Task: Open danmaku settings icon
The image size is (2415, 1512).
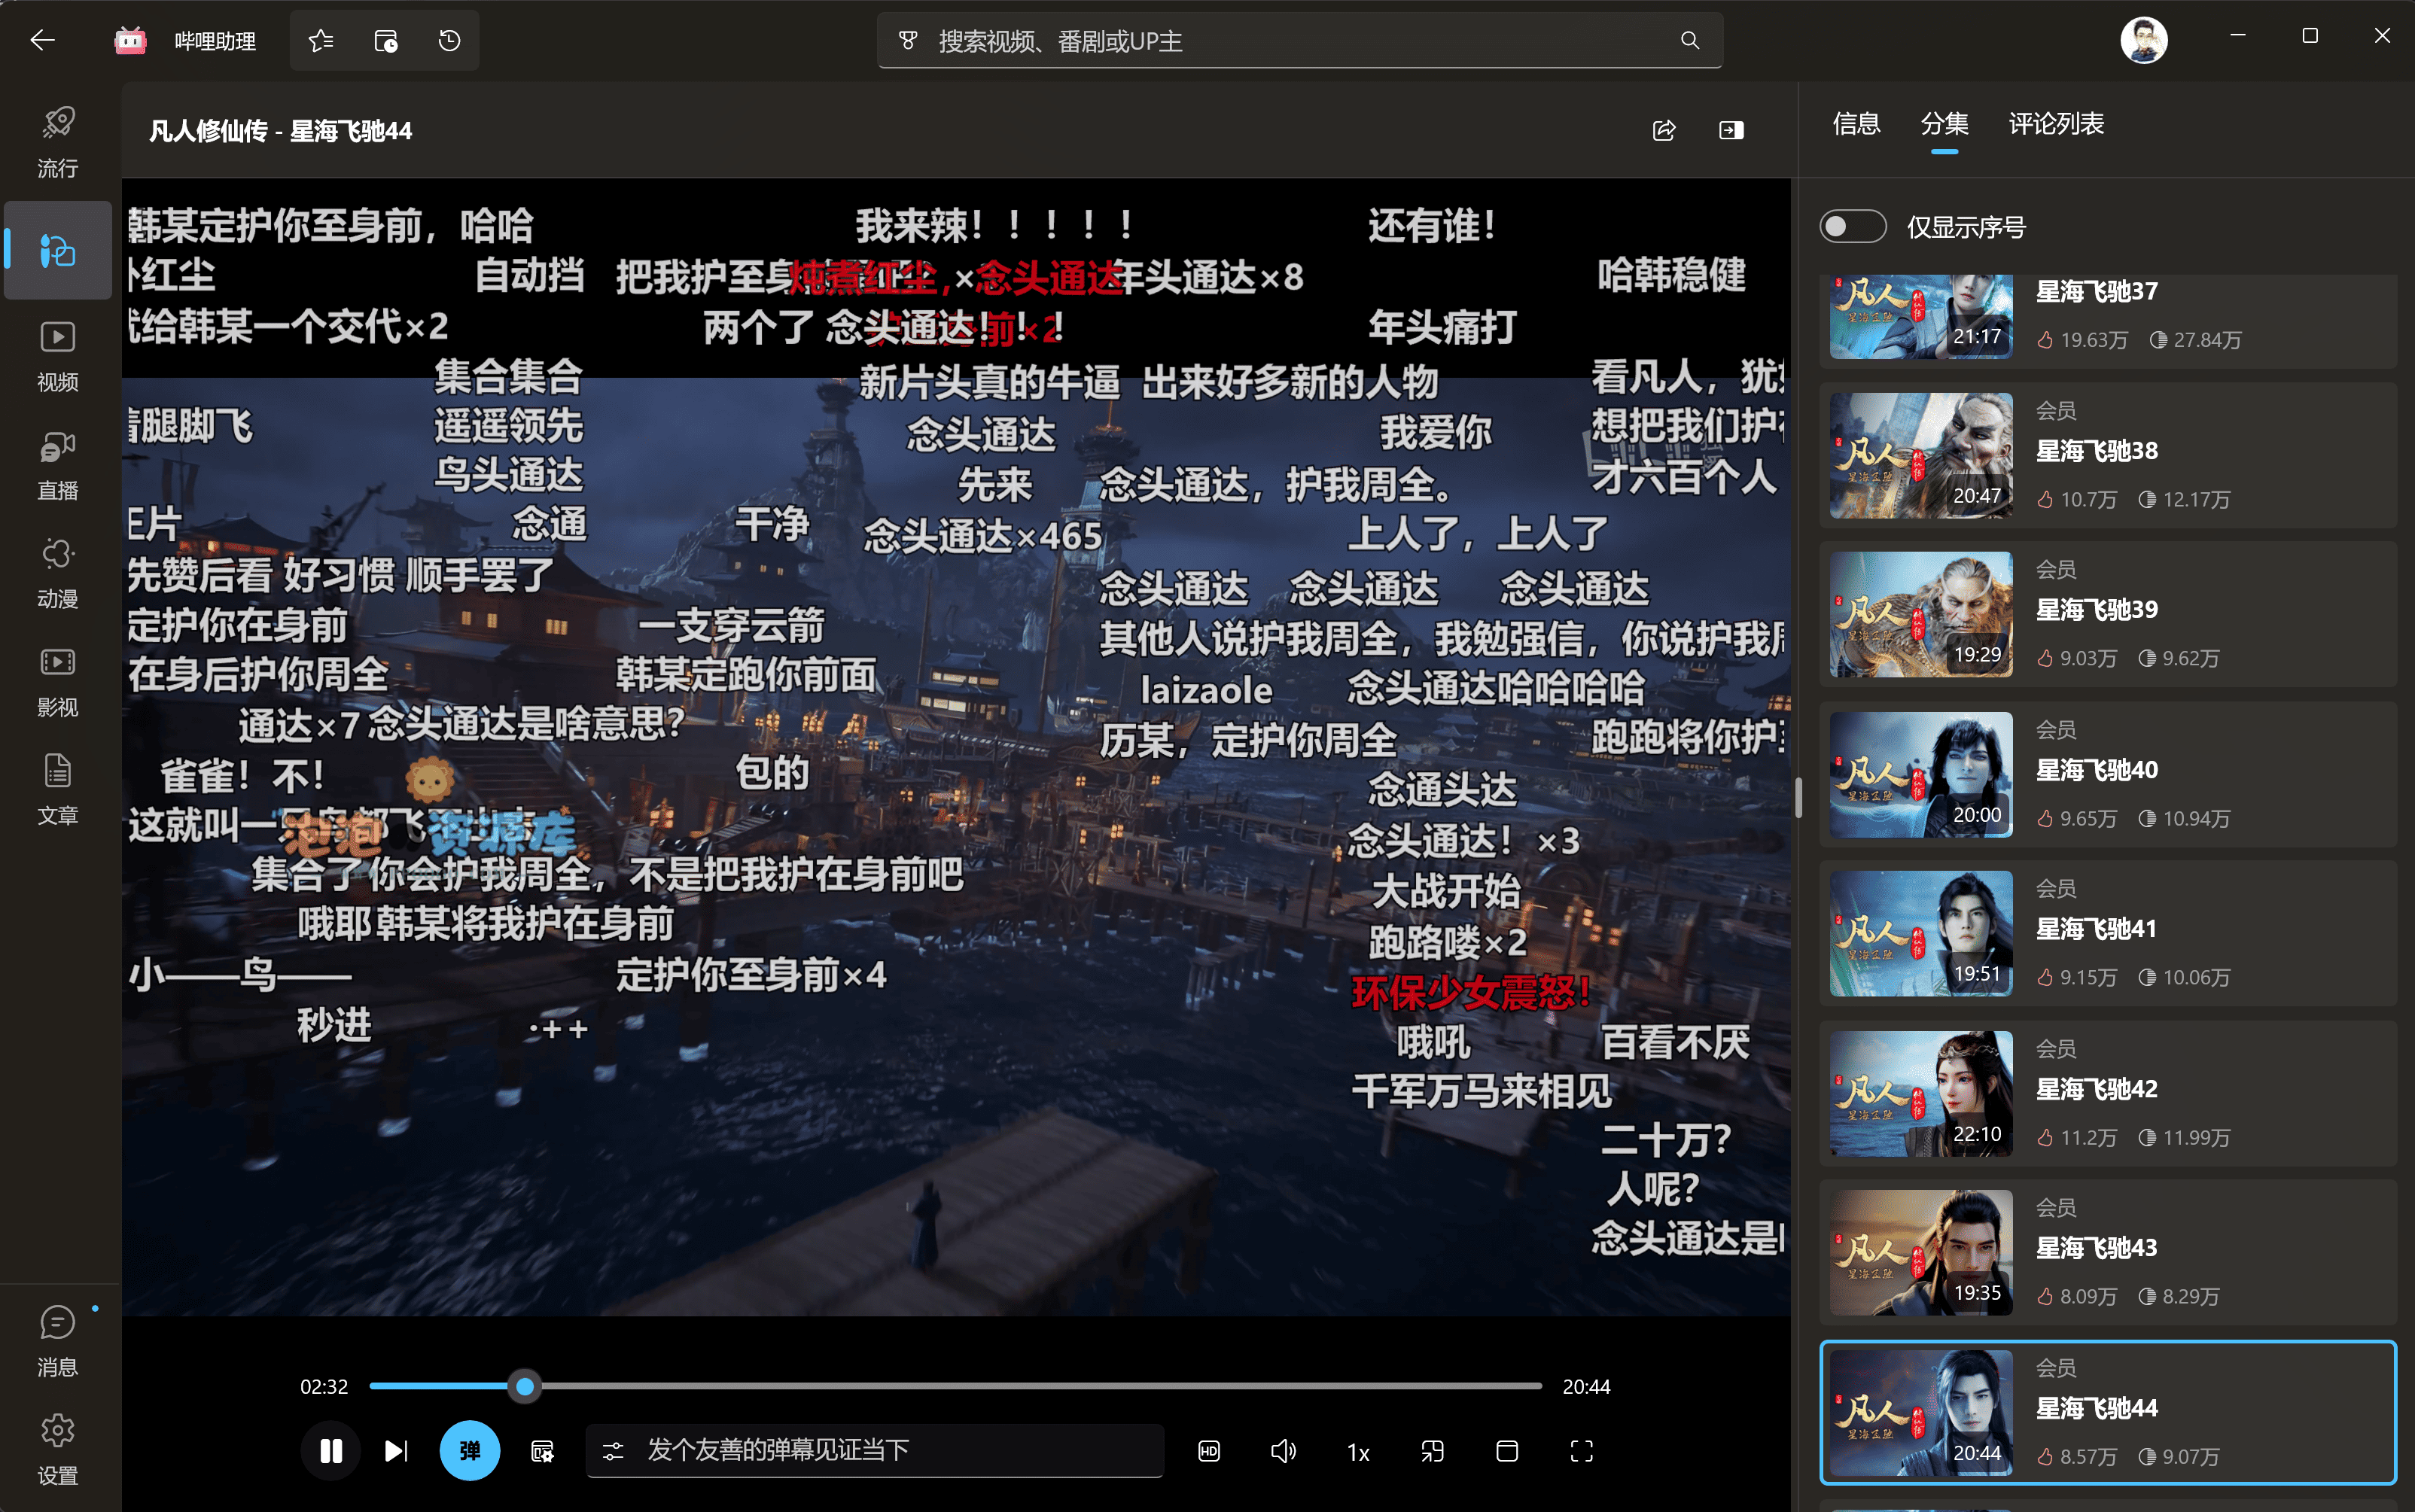Action: [542, 1450]
